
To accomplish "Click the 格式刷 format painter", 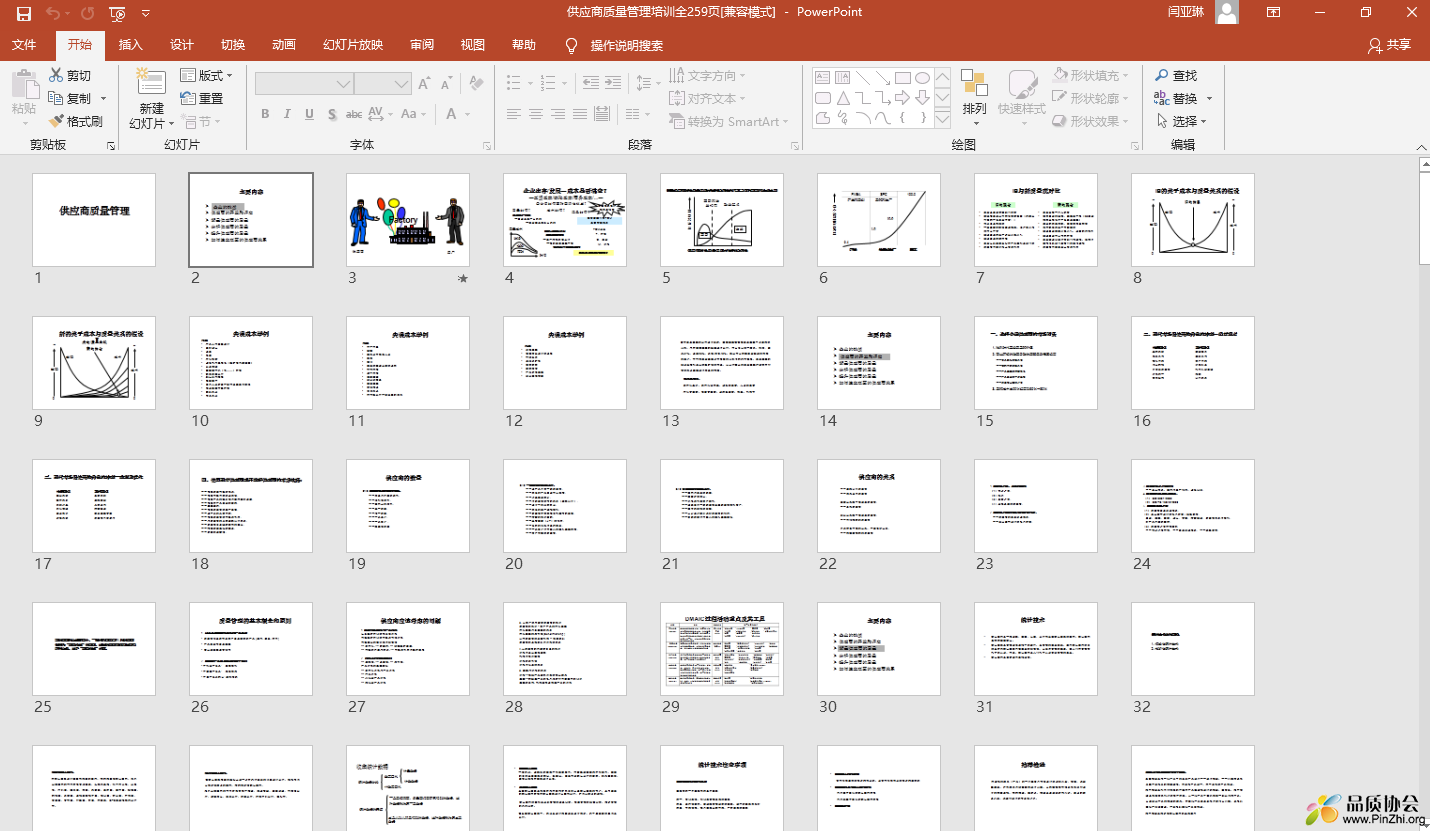I will (x=76, y=121).
